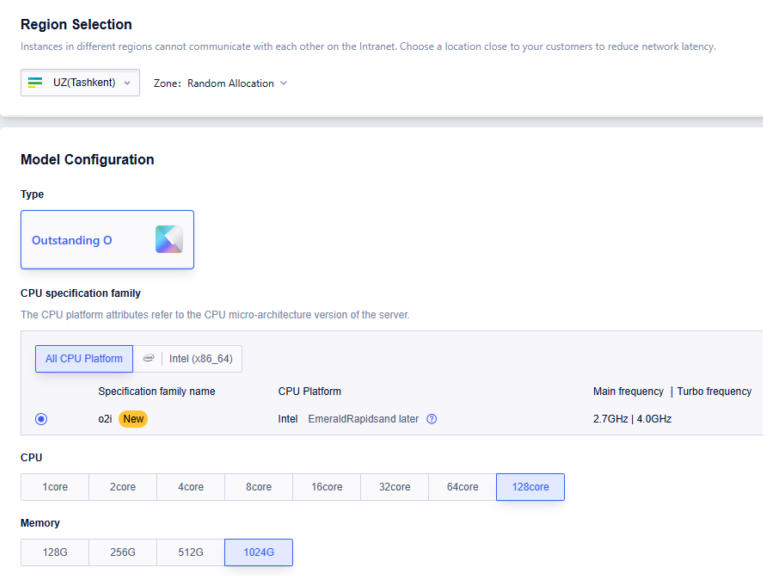
Task: Click the chevron next to Random Allocation
Action: [283, 83]
